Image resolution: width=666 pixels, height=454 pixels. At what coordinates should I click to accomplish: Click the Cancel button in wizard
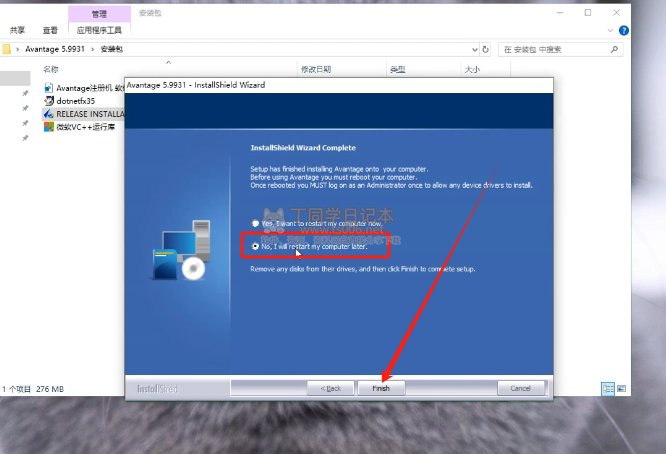pyautogui.click(x=520, y=388)
